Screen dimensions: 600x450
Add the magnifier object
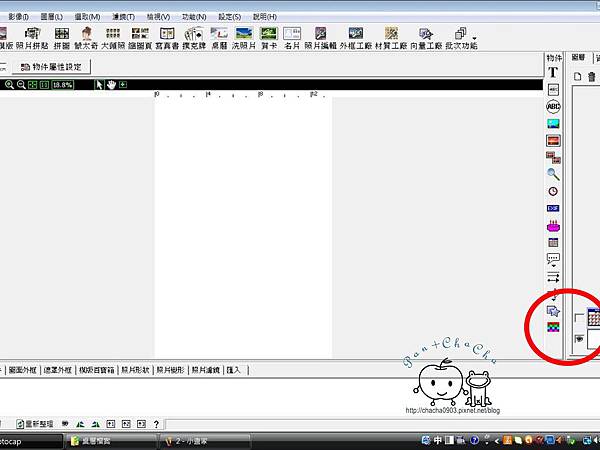point(553,174)
